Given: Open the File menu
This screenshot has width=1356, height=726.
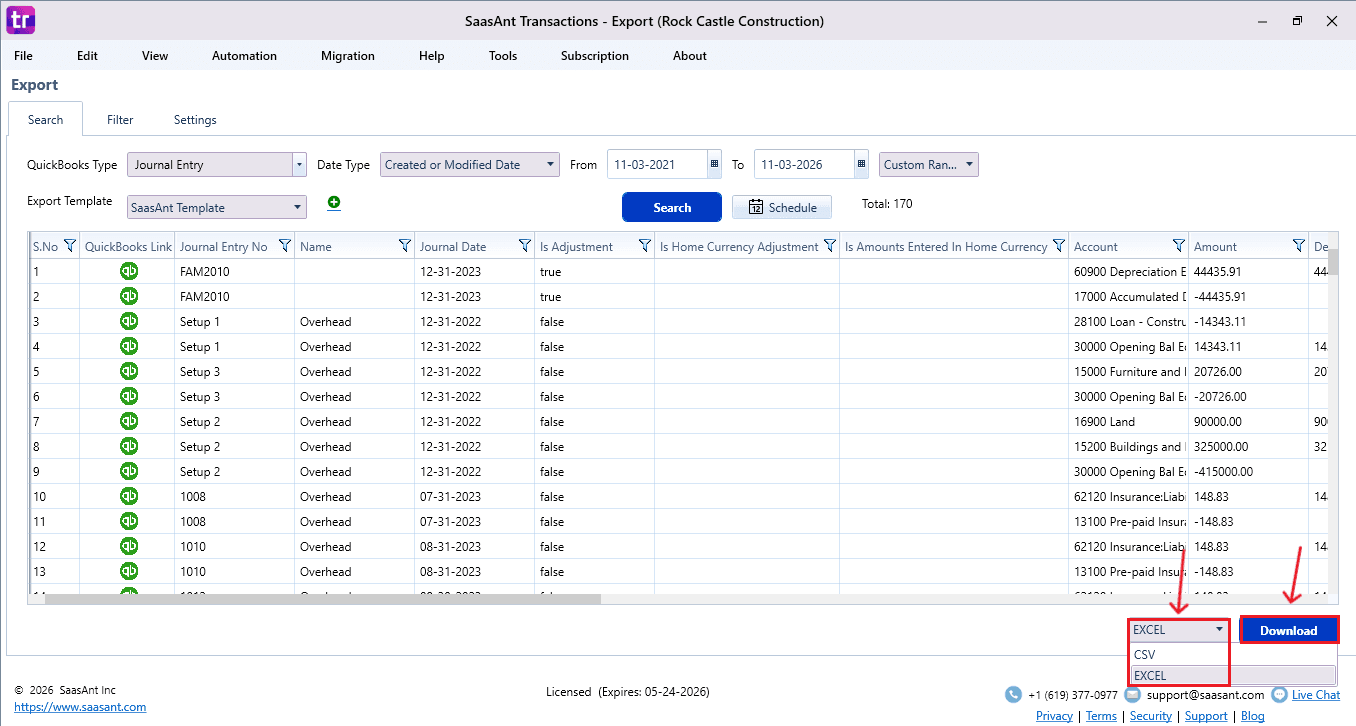Looking at the screenshot, I should click(23, 56).
